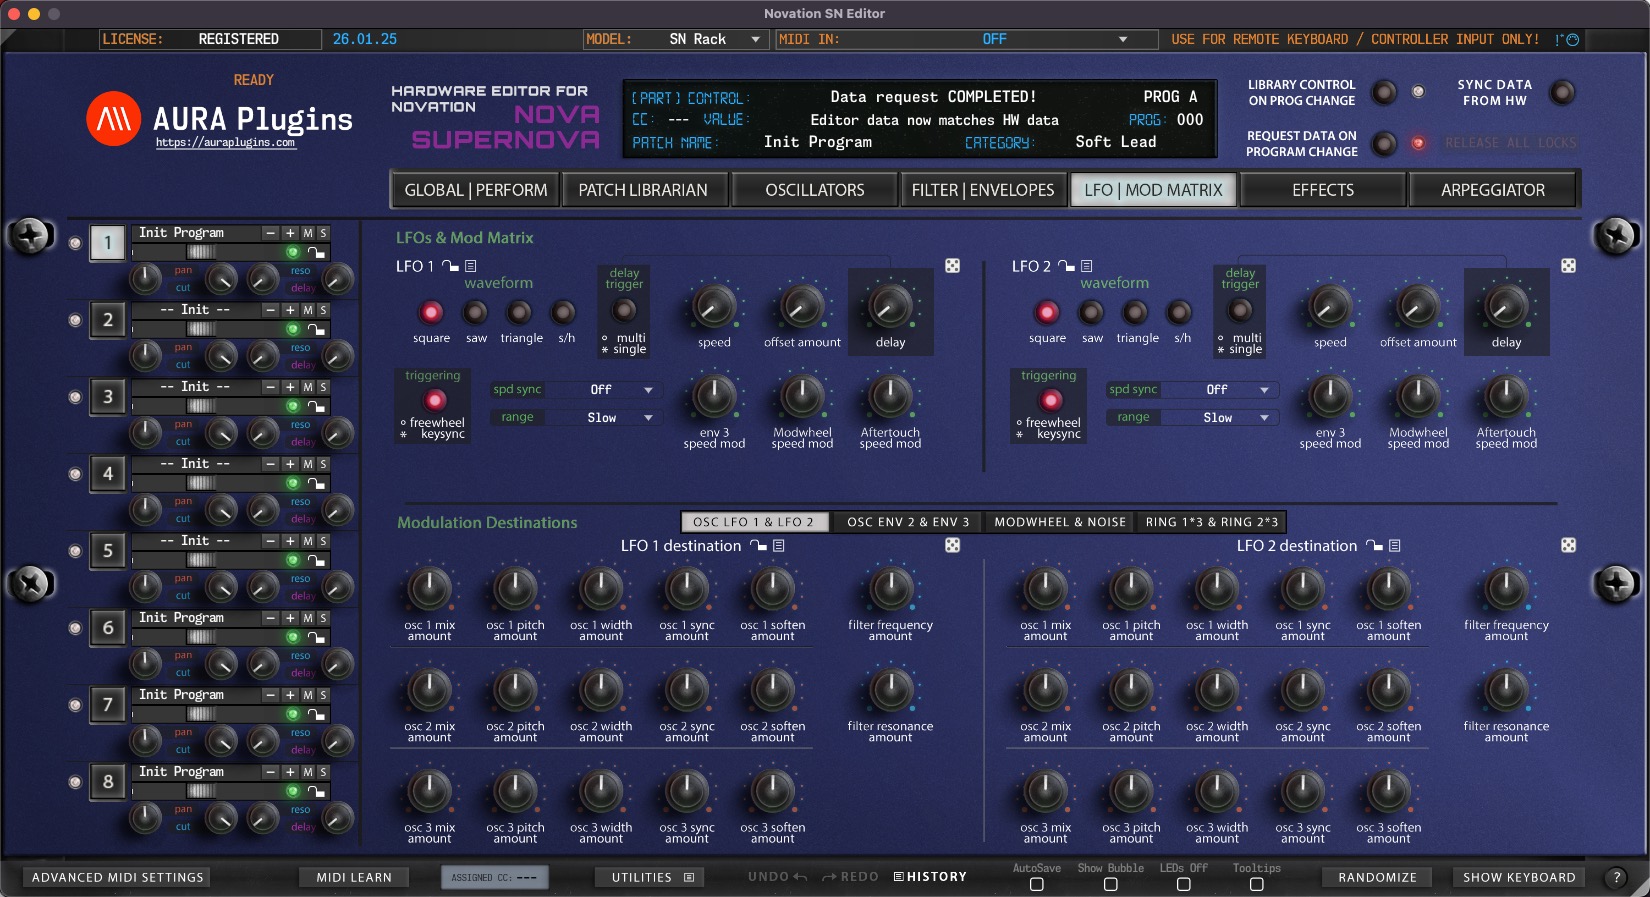Click the lock icon next to LFO 2
Viewport: 1650px width, 897px height.
click(1067, 266)
